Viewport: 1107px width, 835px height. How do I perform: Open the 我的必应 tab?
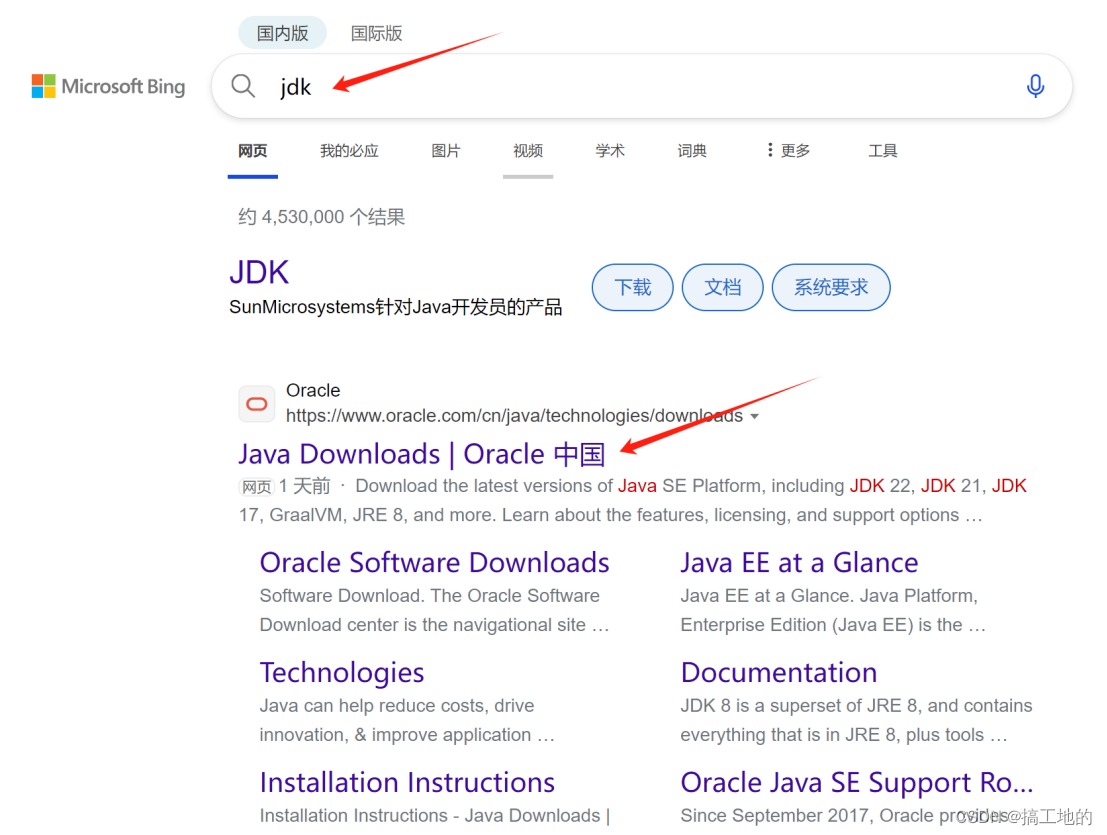tap(349, 150)
